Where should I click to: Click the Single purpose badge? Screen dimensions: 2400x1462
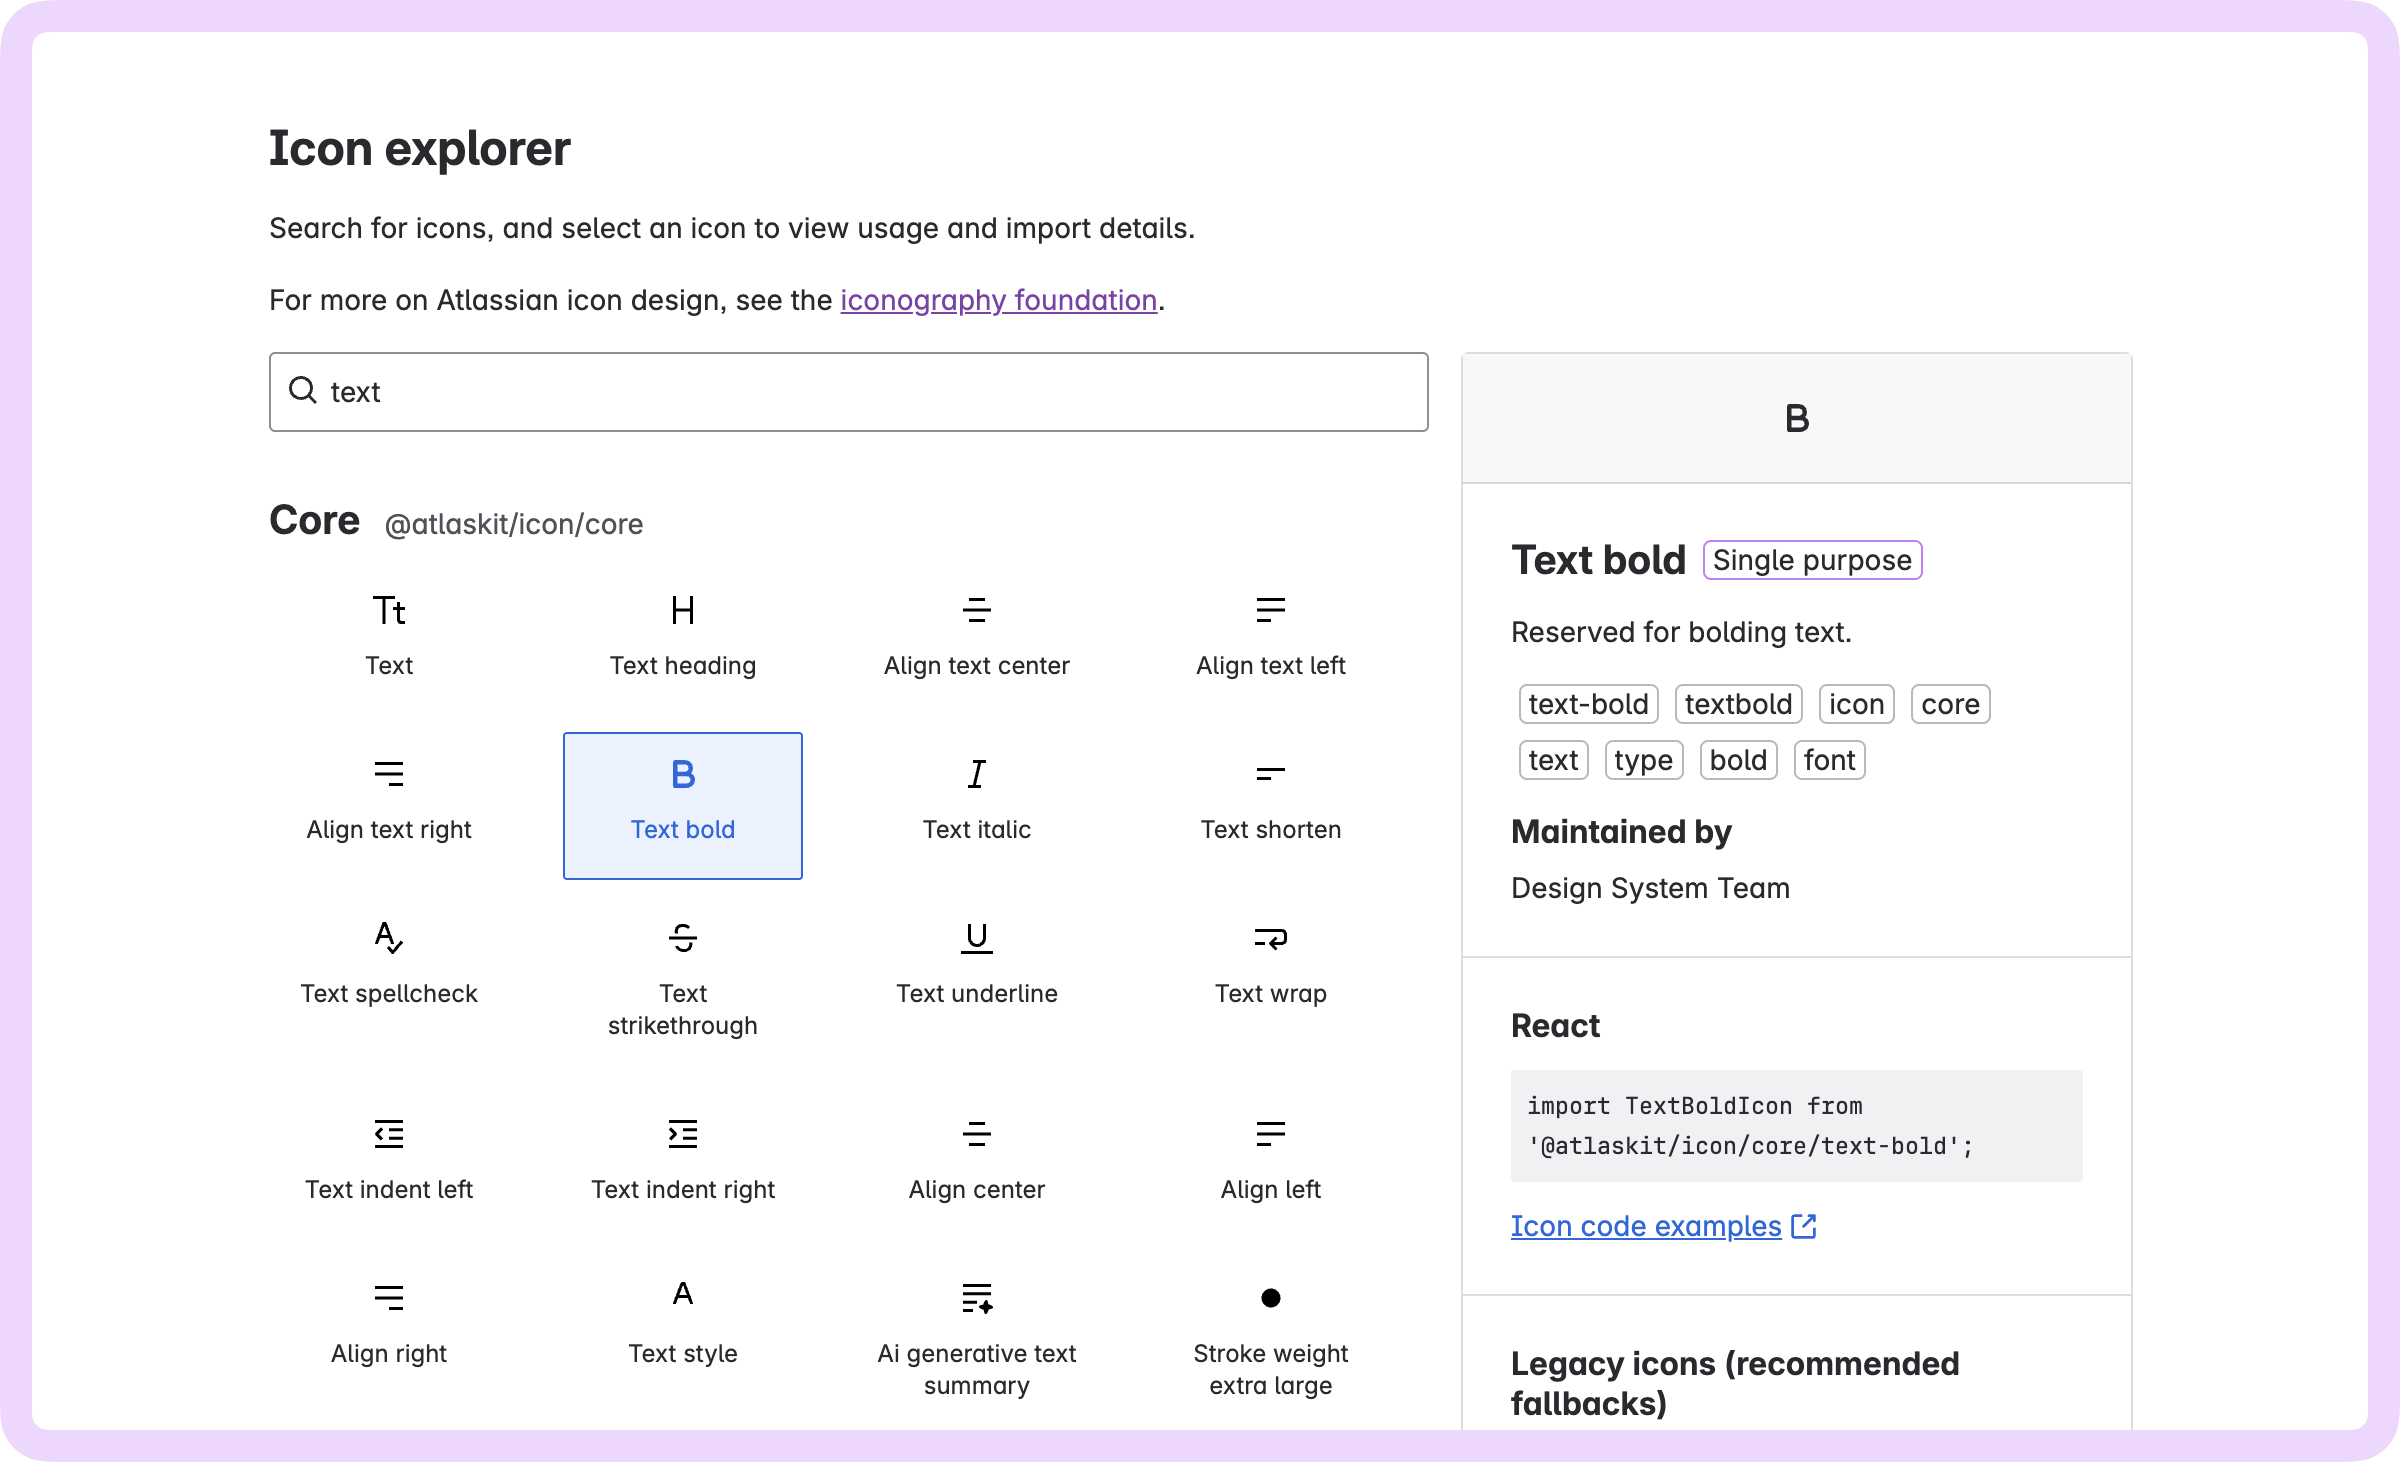(x=1812, y=560)
